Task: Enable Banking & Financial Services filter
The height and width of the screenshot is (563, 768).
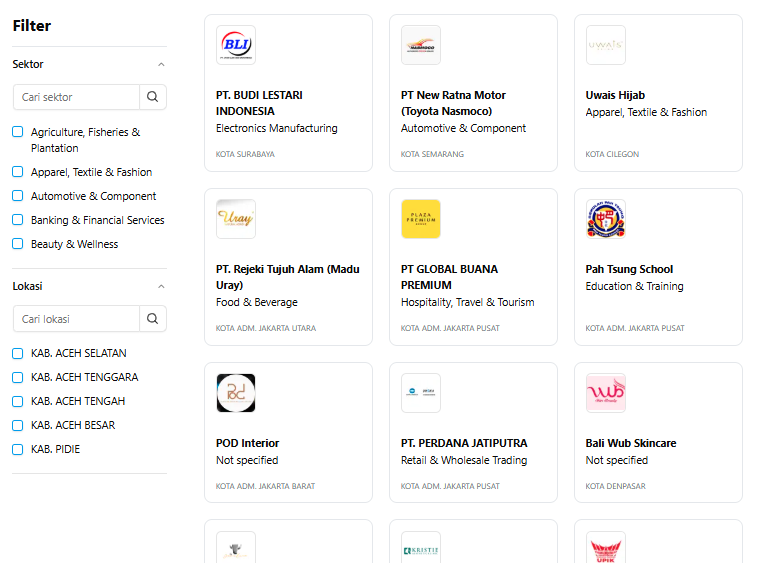Action: [18, 220]
